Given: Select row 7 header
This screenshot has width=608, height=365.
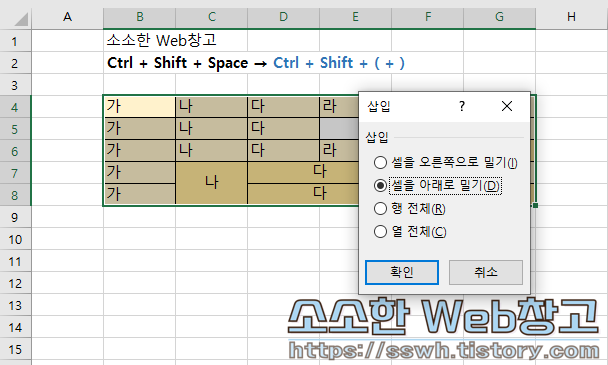Looking at the screenshot, I should 15,173.
